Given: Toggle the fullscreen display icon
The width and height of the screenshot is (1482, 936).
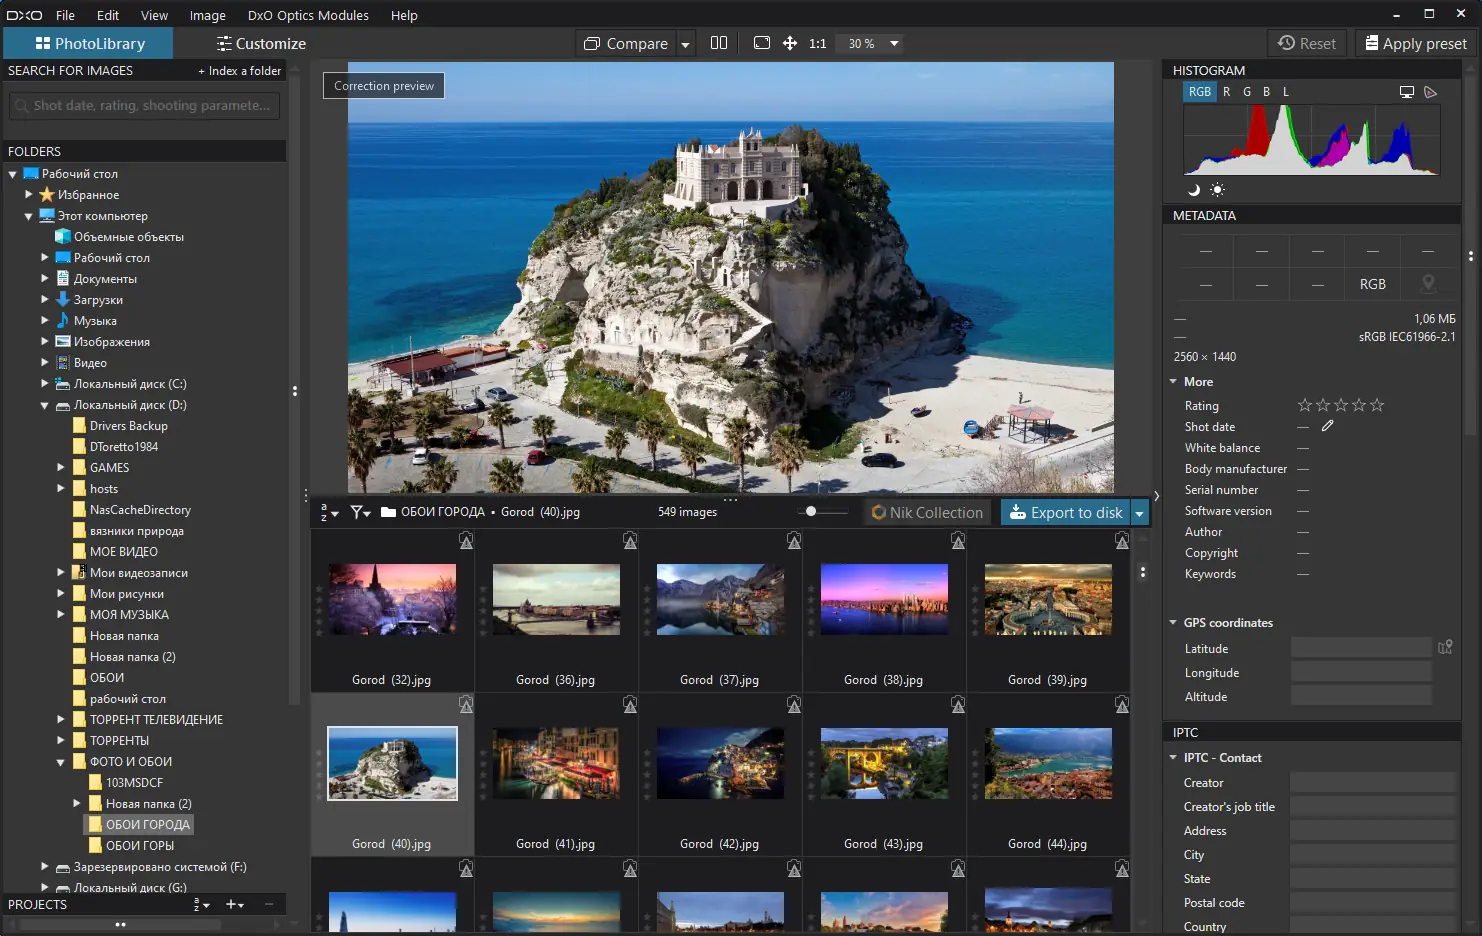Looking at the screenshot, I should [761, 43].
